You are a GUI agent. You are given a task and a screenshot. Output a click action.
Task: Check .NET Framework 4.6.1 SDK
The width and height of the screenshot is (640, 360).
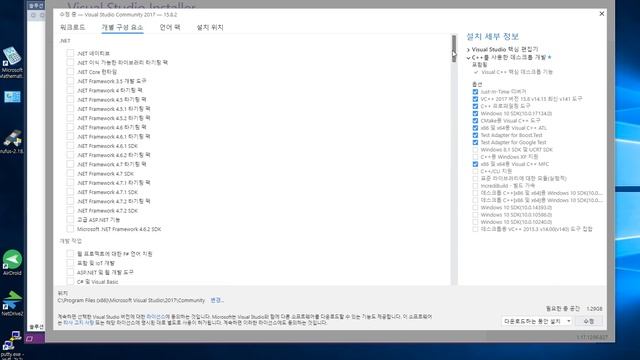pyautogui.click(x=70, y=146)
